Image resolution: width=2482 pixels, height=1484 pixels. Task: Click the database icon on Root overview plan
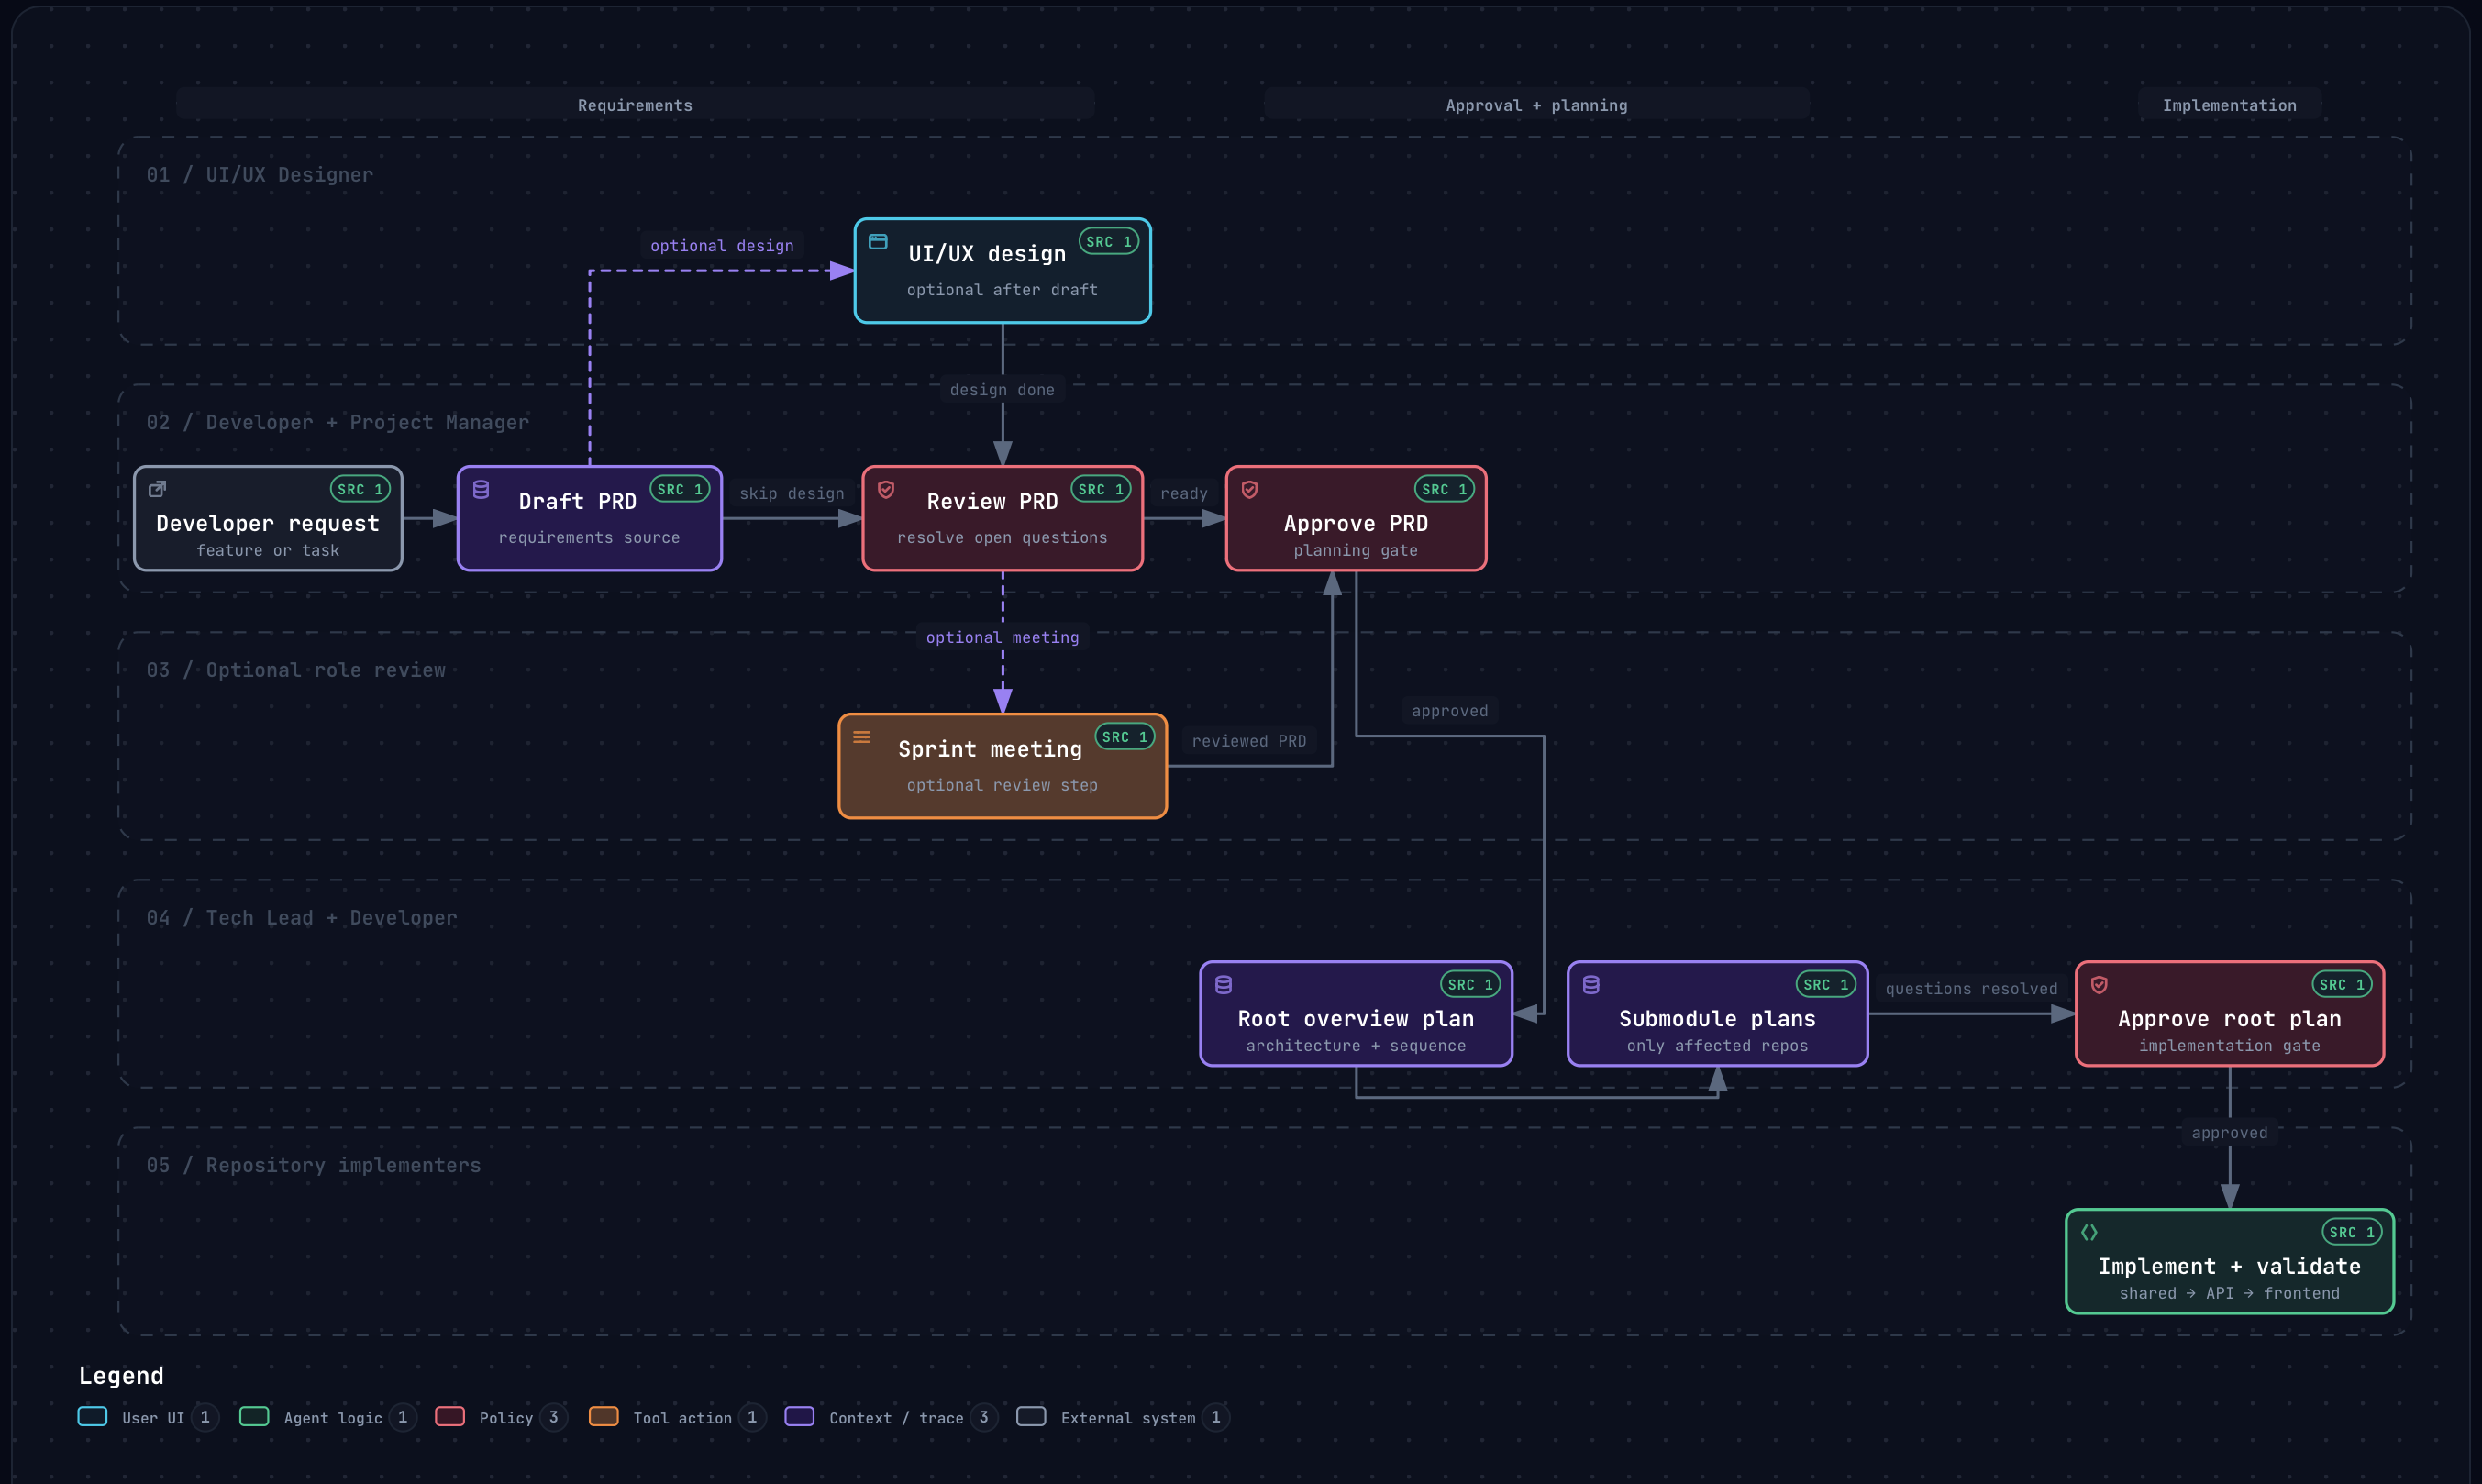(1223, 985)
